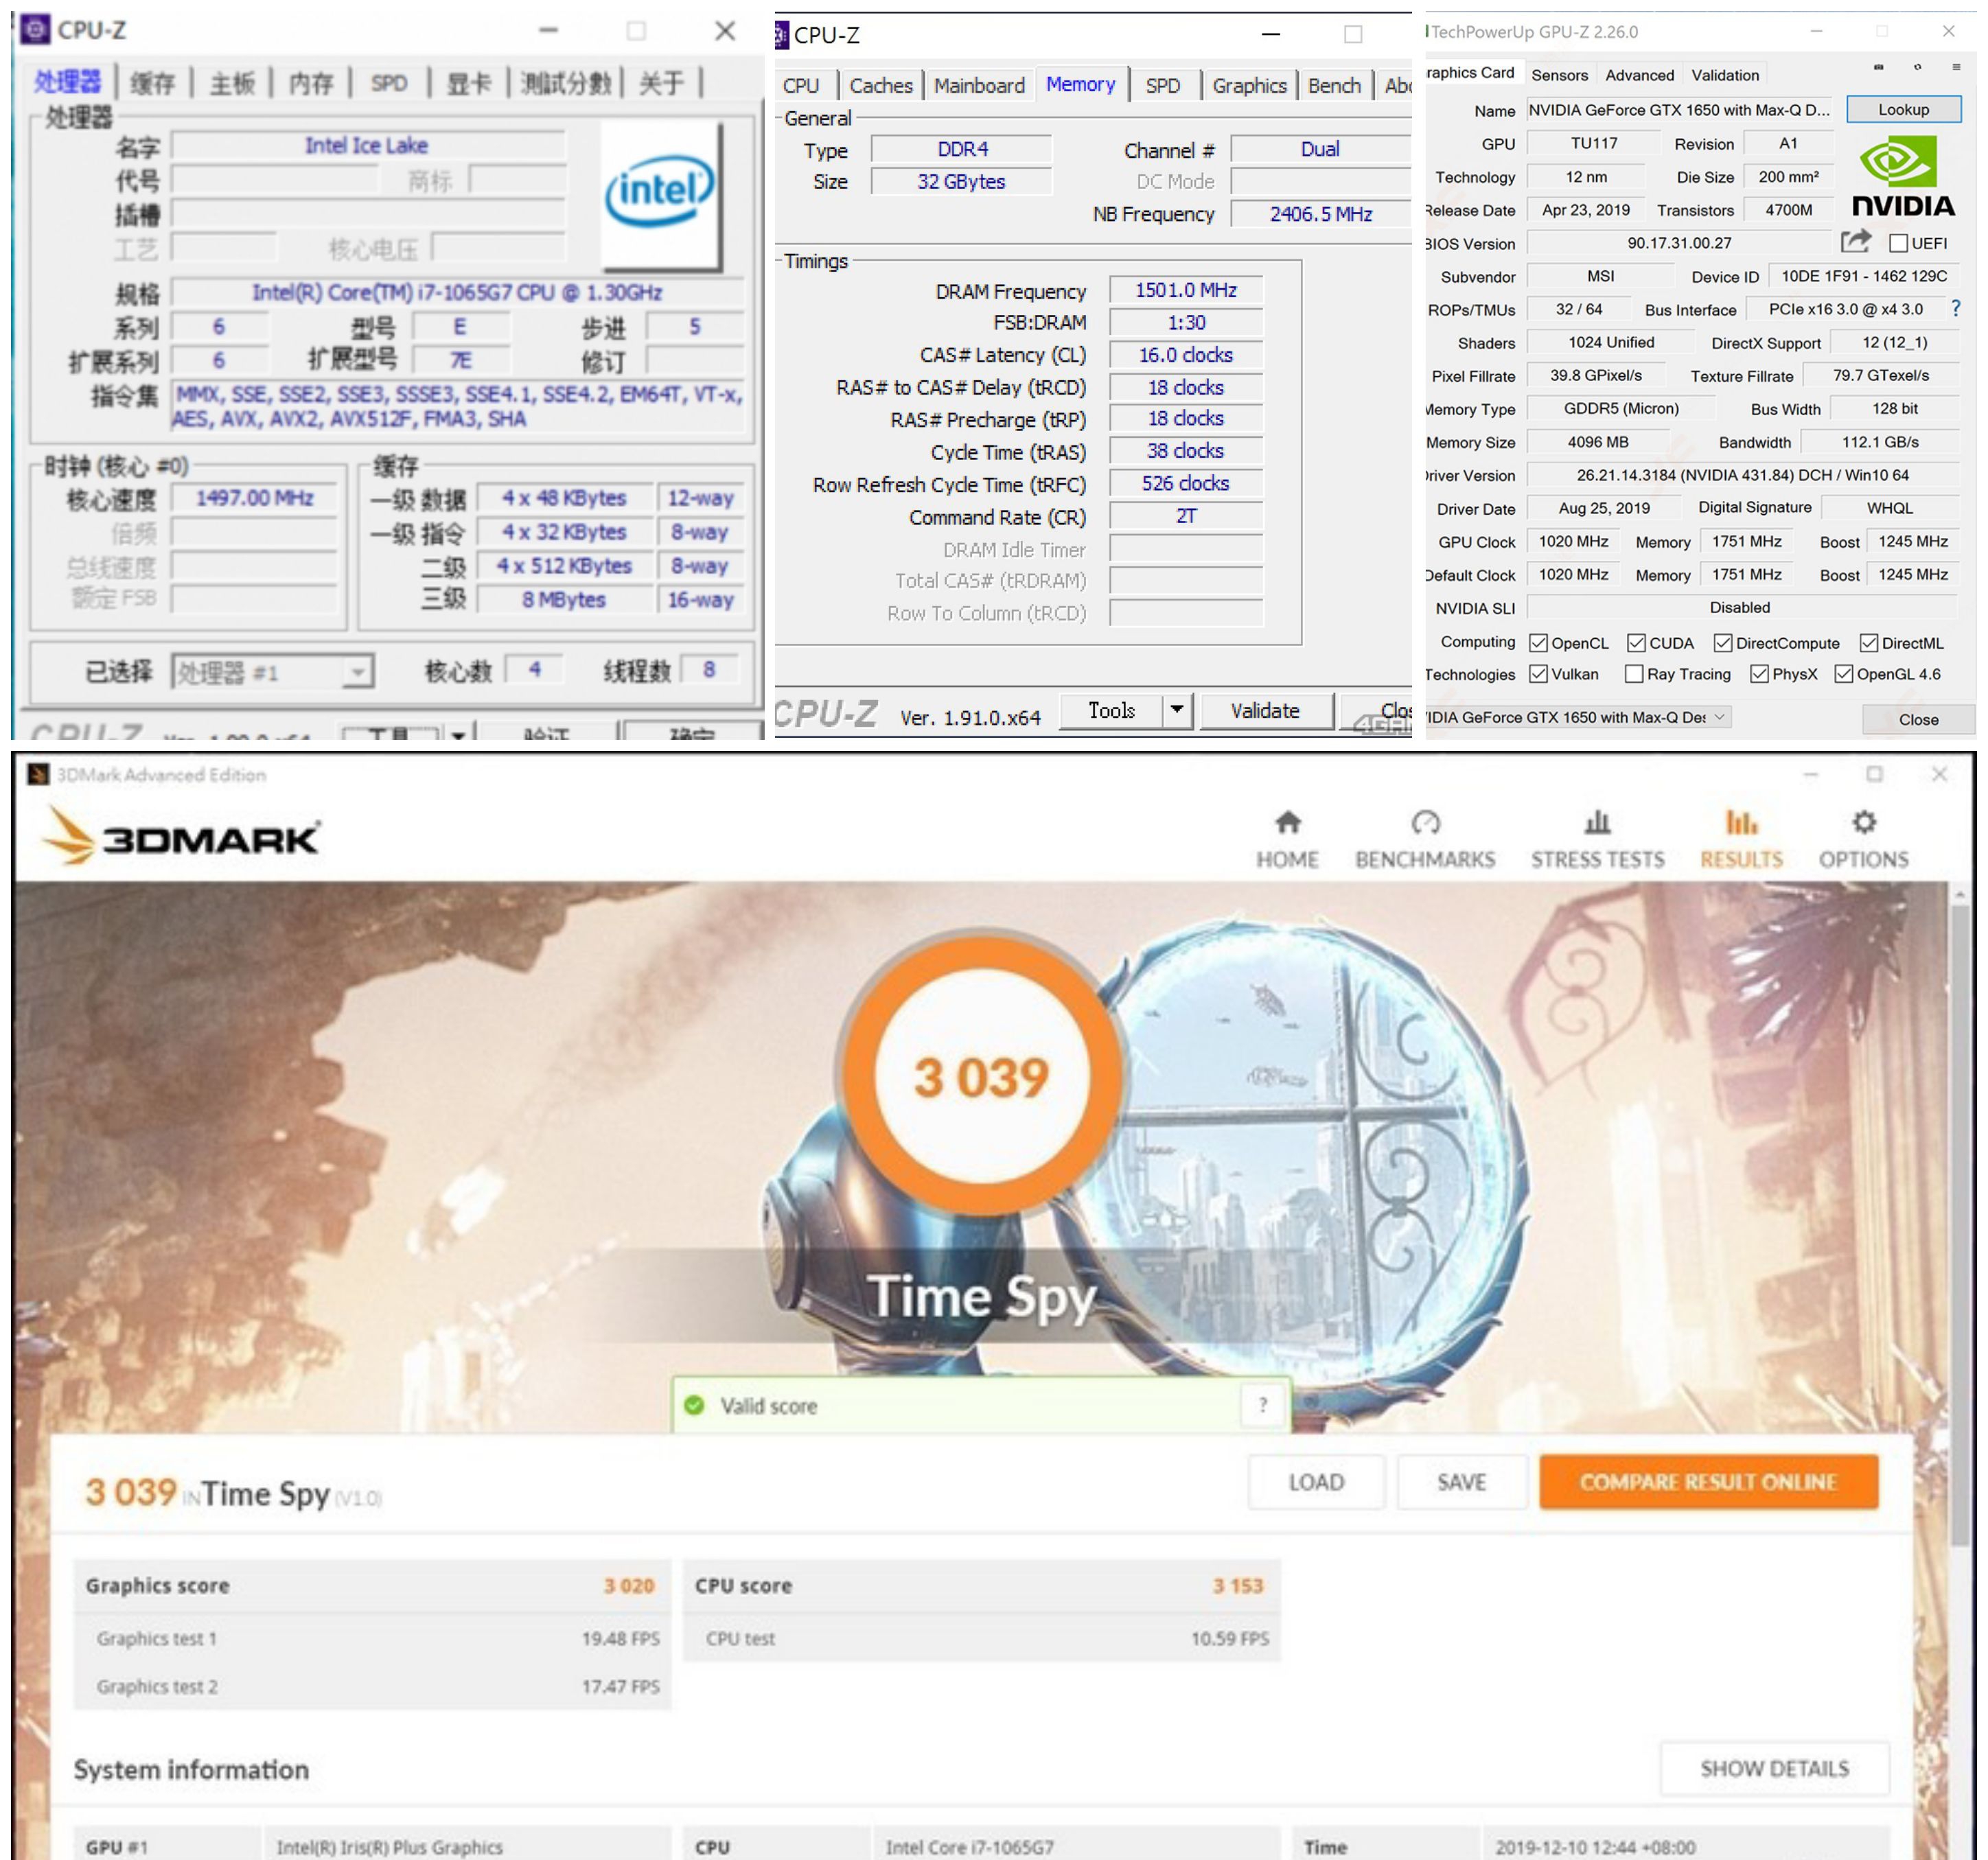The width and height of the screenshot is (1988, 1860).
Task: Click the Memory Type value GDDR5 (Micron)
Action: tap(1621, 408)
